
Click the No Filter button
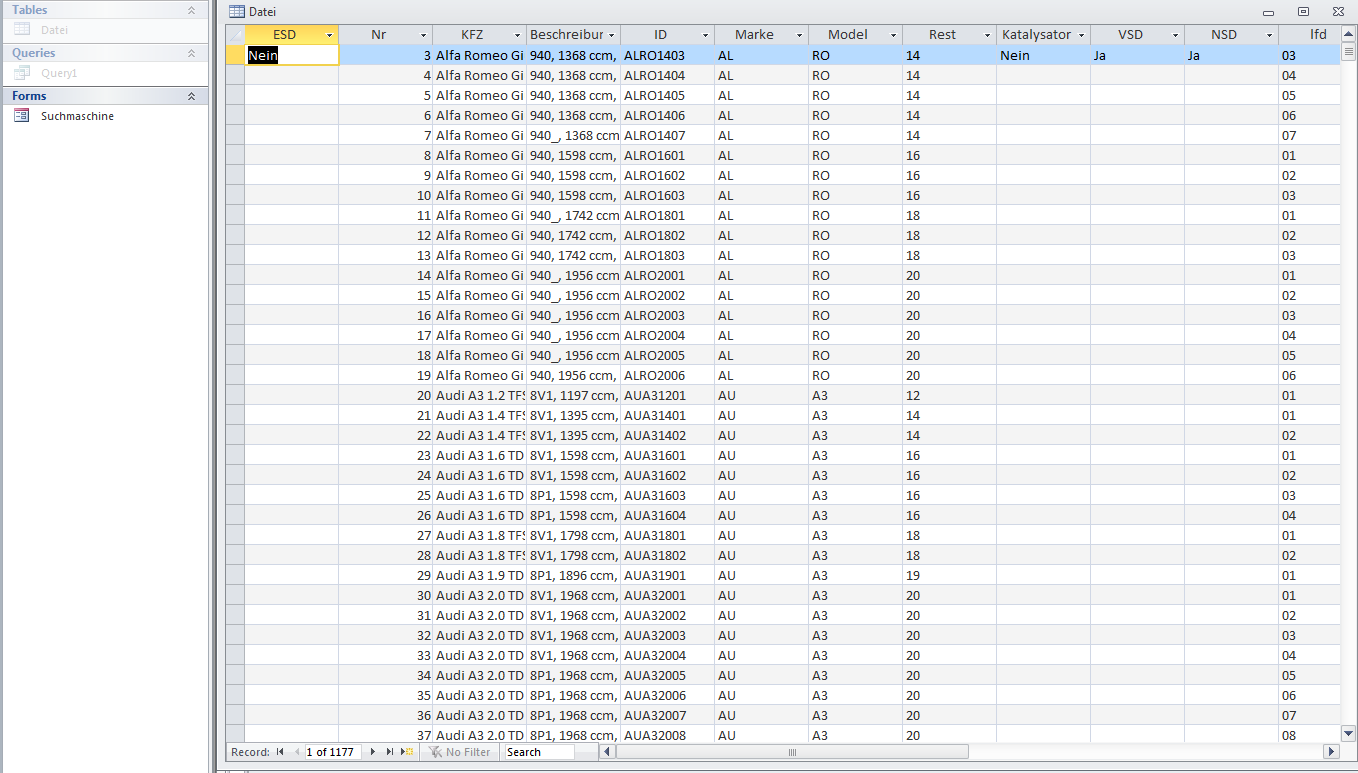(460, 752)
